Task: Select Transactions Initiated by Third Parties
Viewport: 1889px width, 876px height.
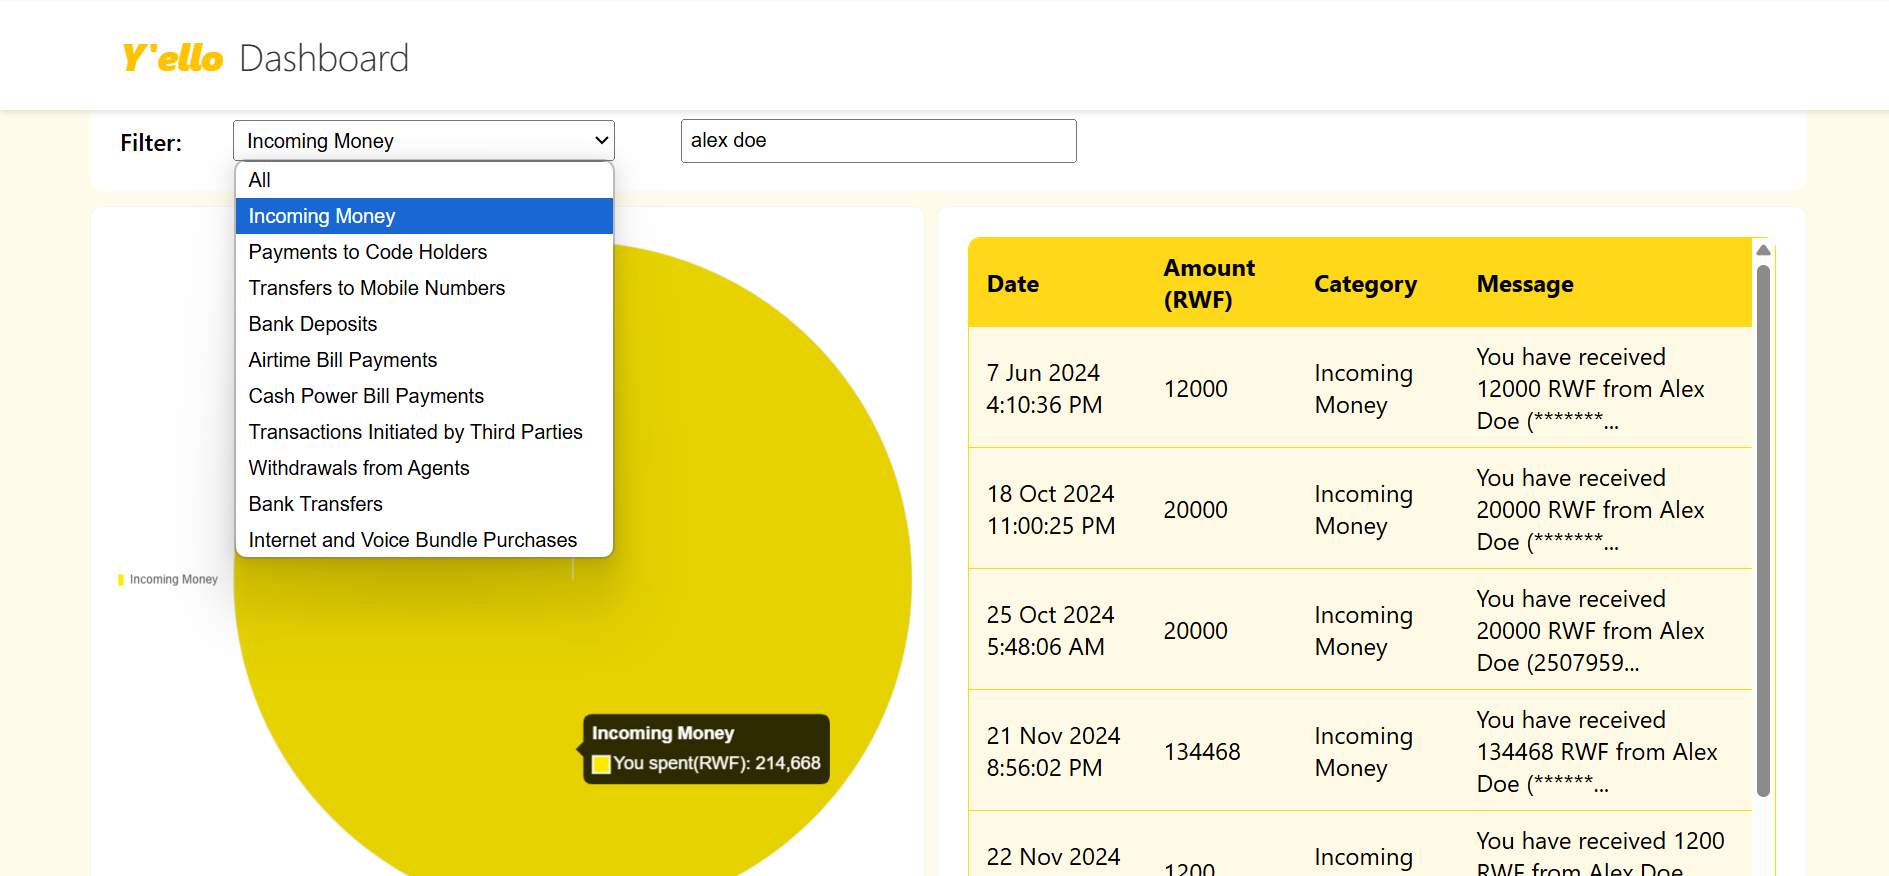Action: click(415, 432)
